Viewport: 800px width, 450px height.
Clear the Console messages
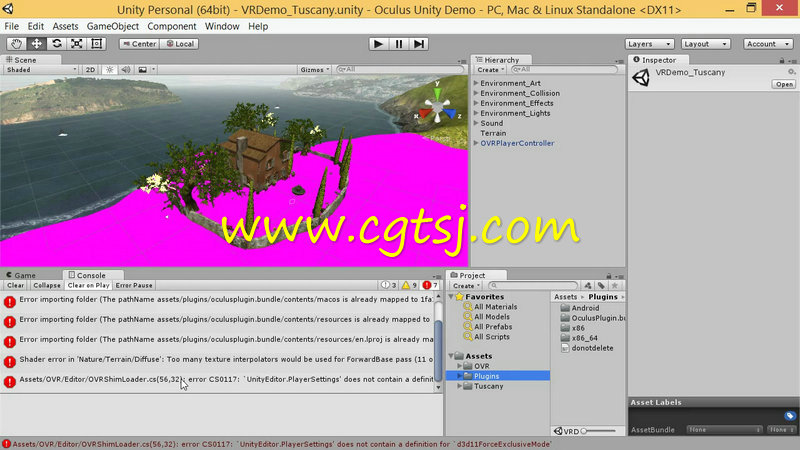(x=15, y=285)
